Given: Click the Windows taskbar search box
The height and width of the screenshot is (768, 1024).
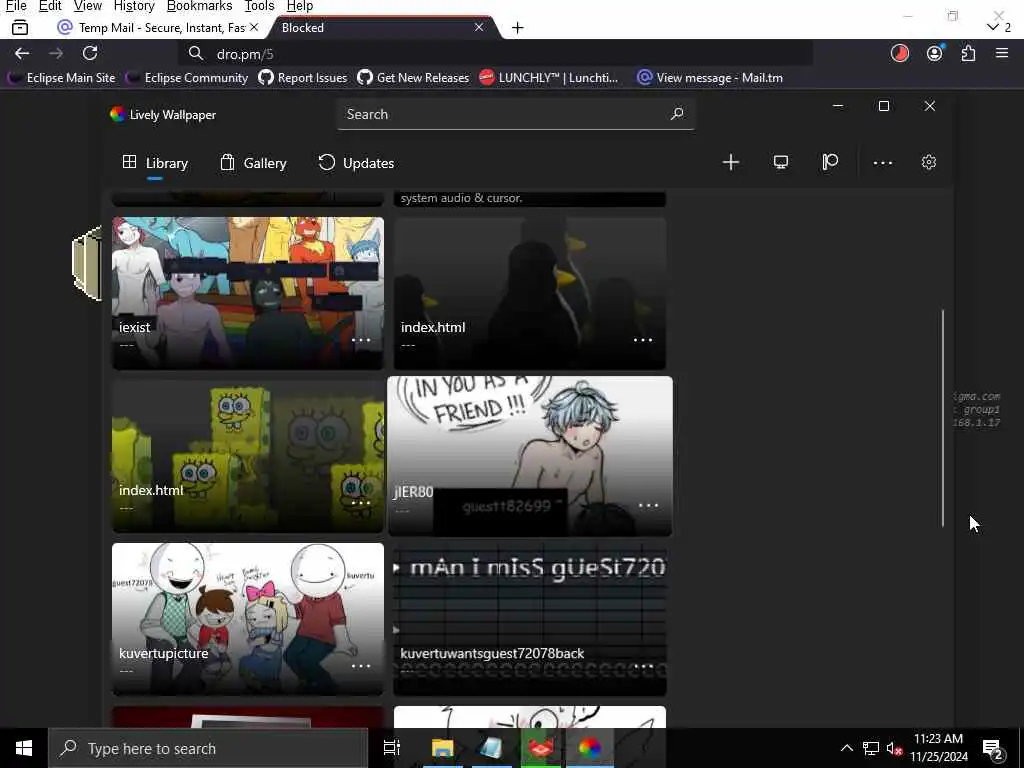Looking at the screenshot, I should [208, 748].
